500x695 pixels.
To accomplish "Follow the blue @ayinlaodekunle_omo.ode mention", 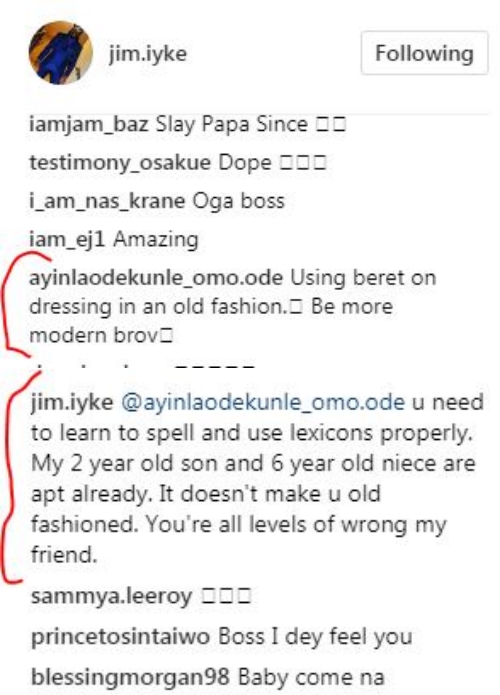I will [x=263, y=402].
